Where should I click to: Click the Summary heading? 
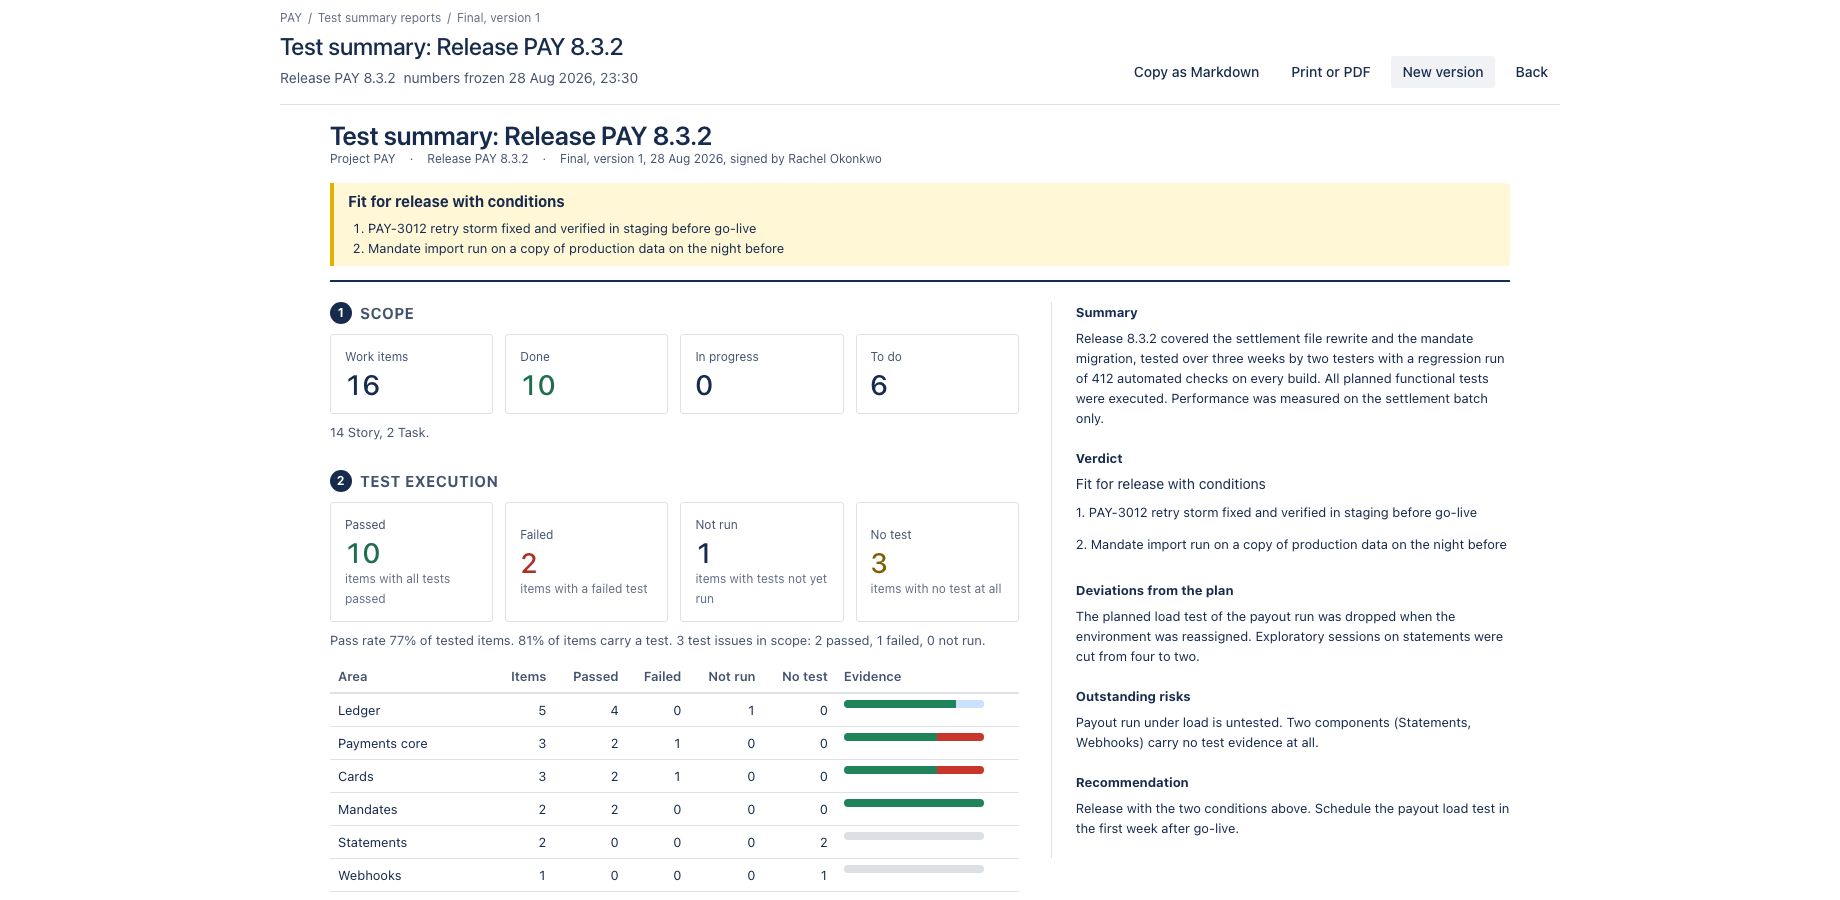(x=1106, y=313)
